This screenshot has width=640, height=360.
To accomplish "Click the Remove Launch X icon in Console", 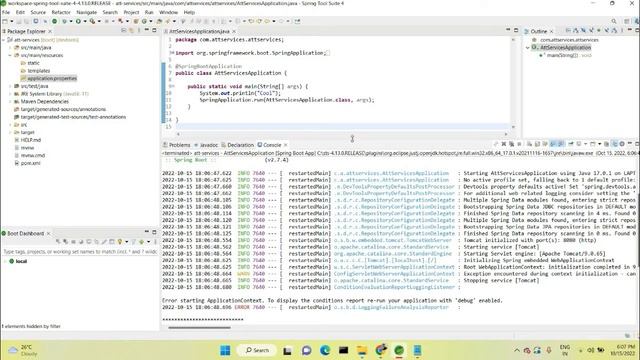I will pos(504,144).
